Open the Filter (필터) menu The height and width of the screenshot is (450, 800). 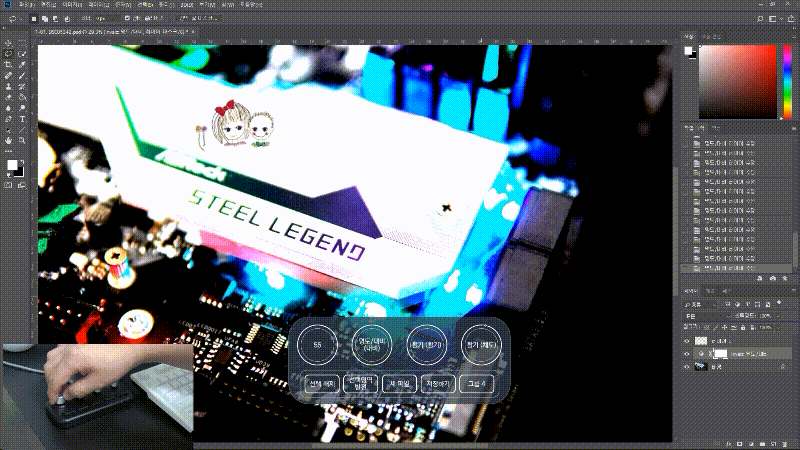coord(166,5)
